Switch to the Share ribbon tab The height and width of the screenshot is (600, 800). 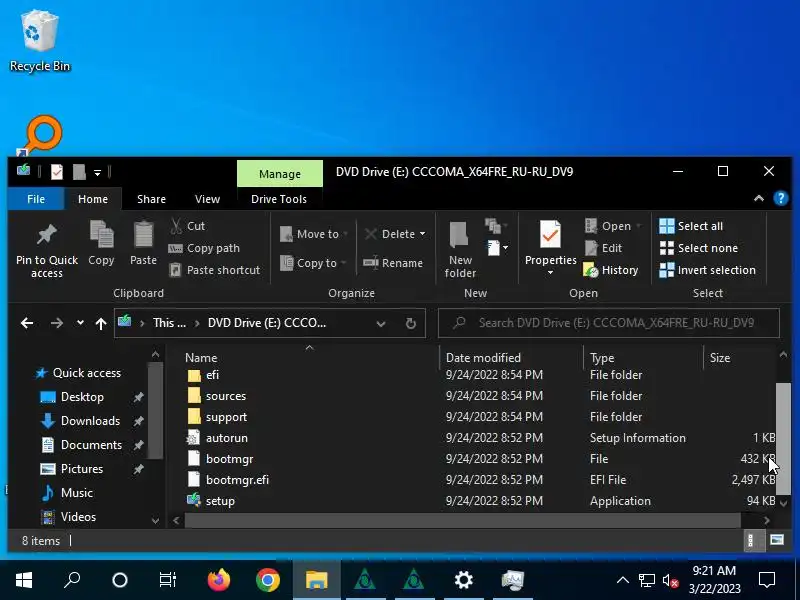coord(151,199)
